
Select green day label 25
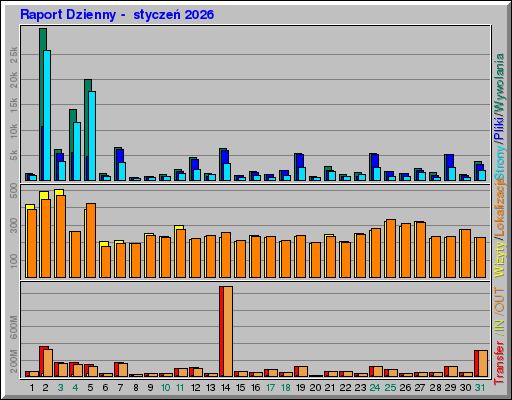(390, 388)
